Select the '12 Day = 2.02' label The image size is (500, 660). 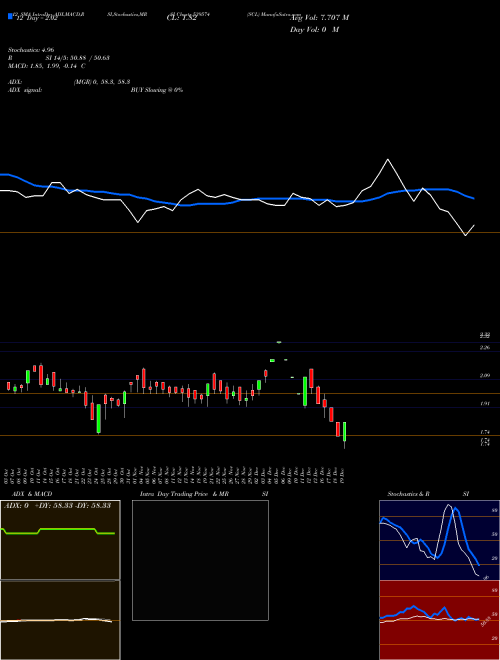coord(36,18)
